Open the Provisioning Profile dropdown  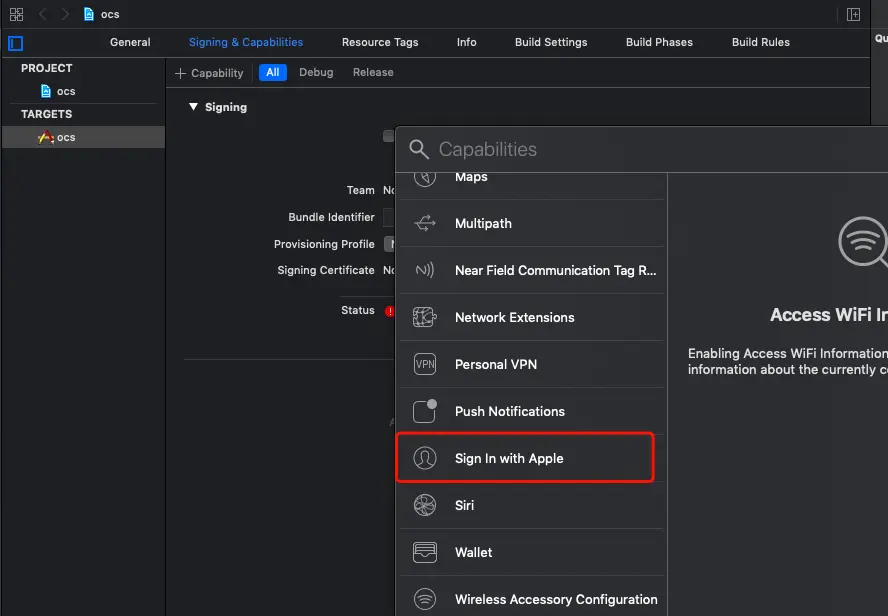[391, 244]
